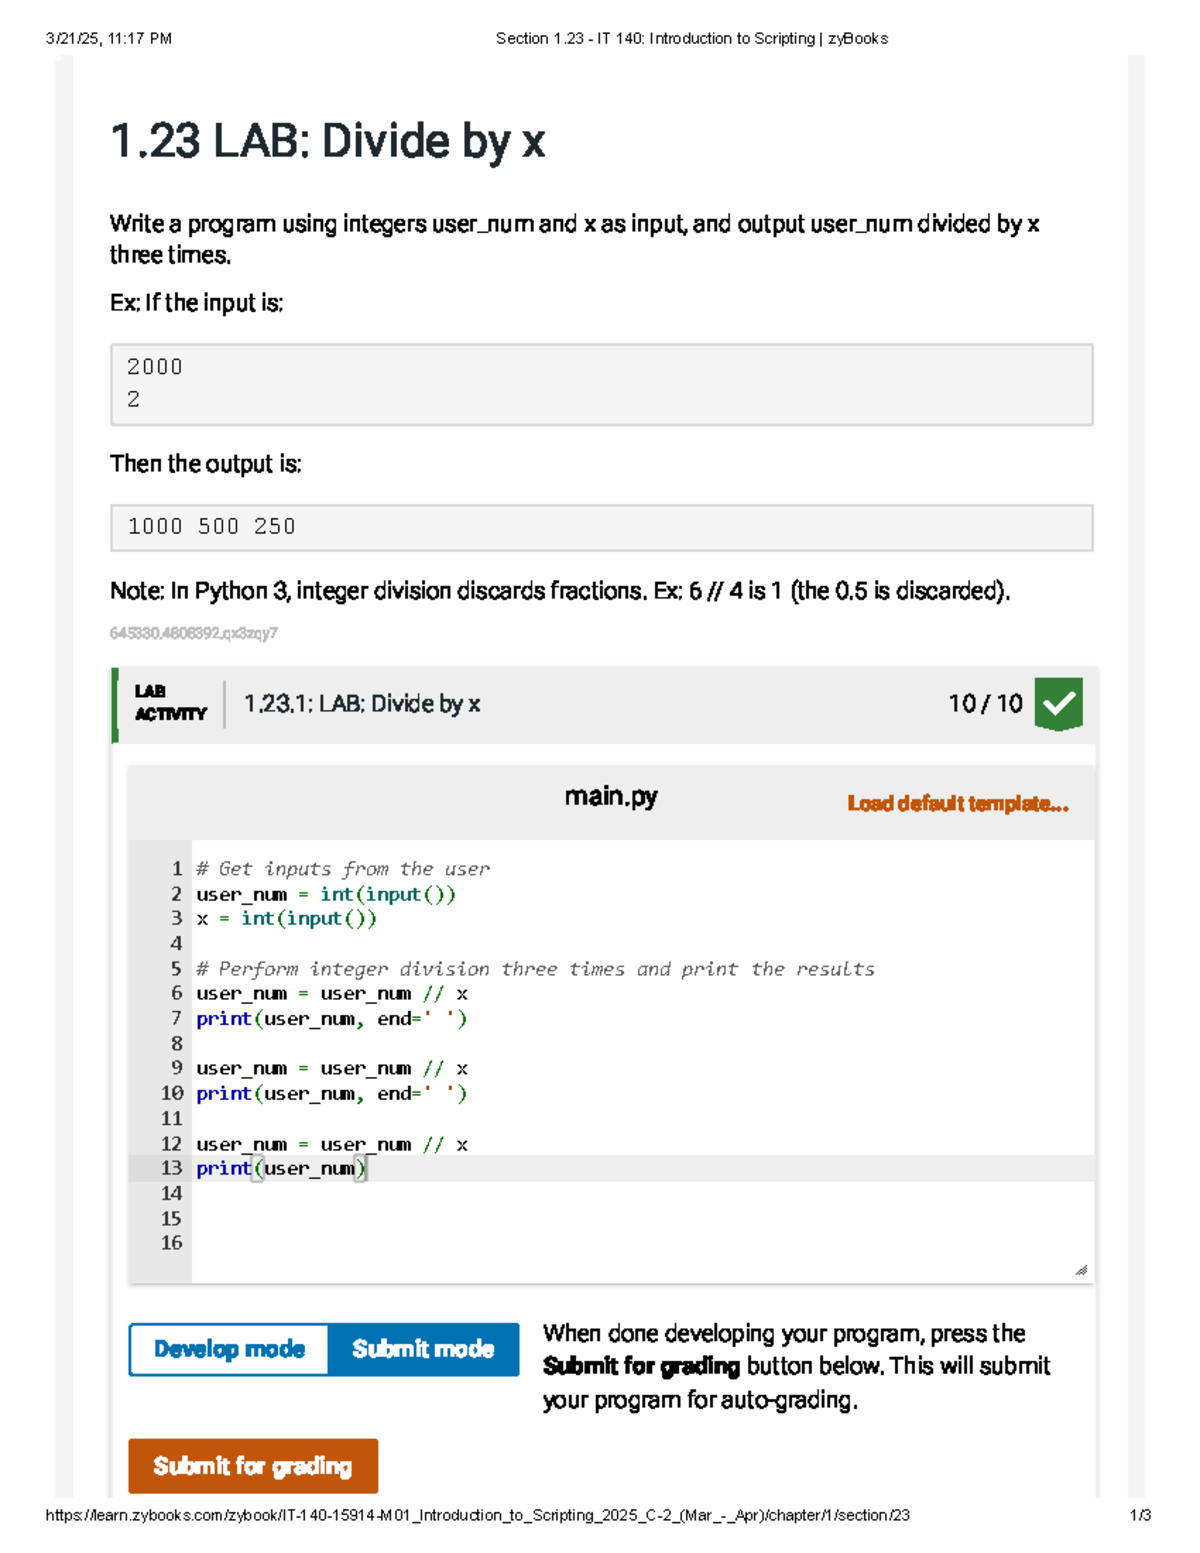The width and height of the screenshot is (1200, 1553).
Task: Click the comment on line 5
Action: 535,969
